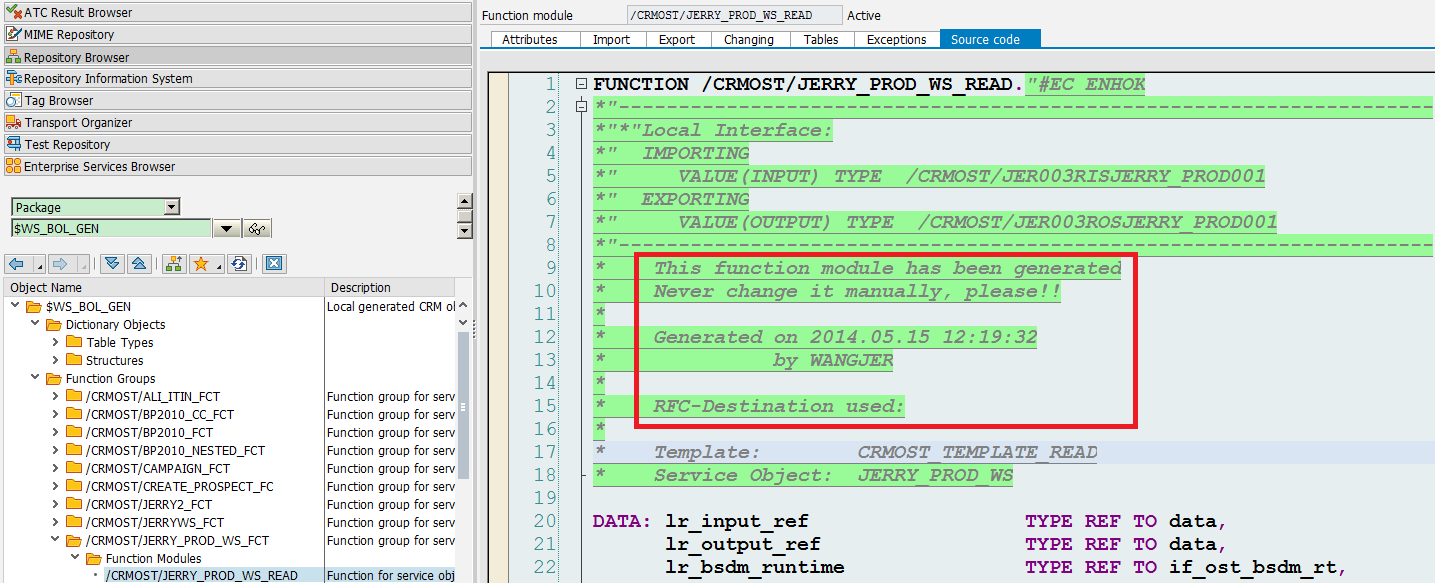Click the Collapse all nodes icon
The image size is (1435, 583).
click(x=139, y=264)
